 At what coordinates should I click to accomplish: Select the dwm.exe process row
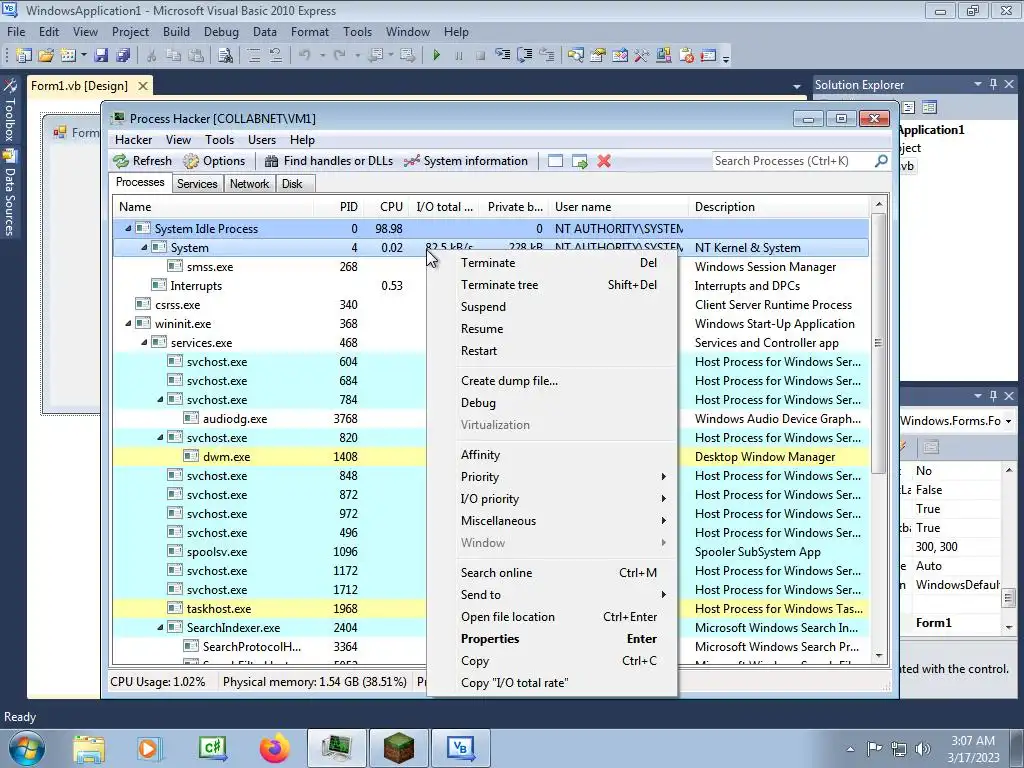tap(491, 456)
